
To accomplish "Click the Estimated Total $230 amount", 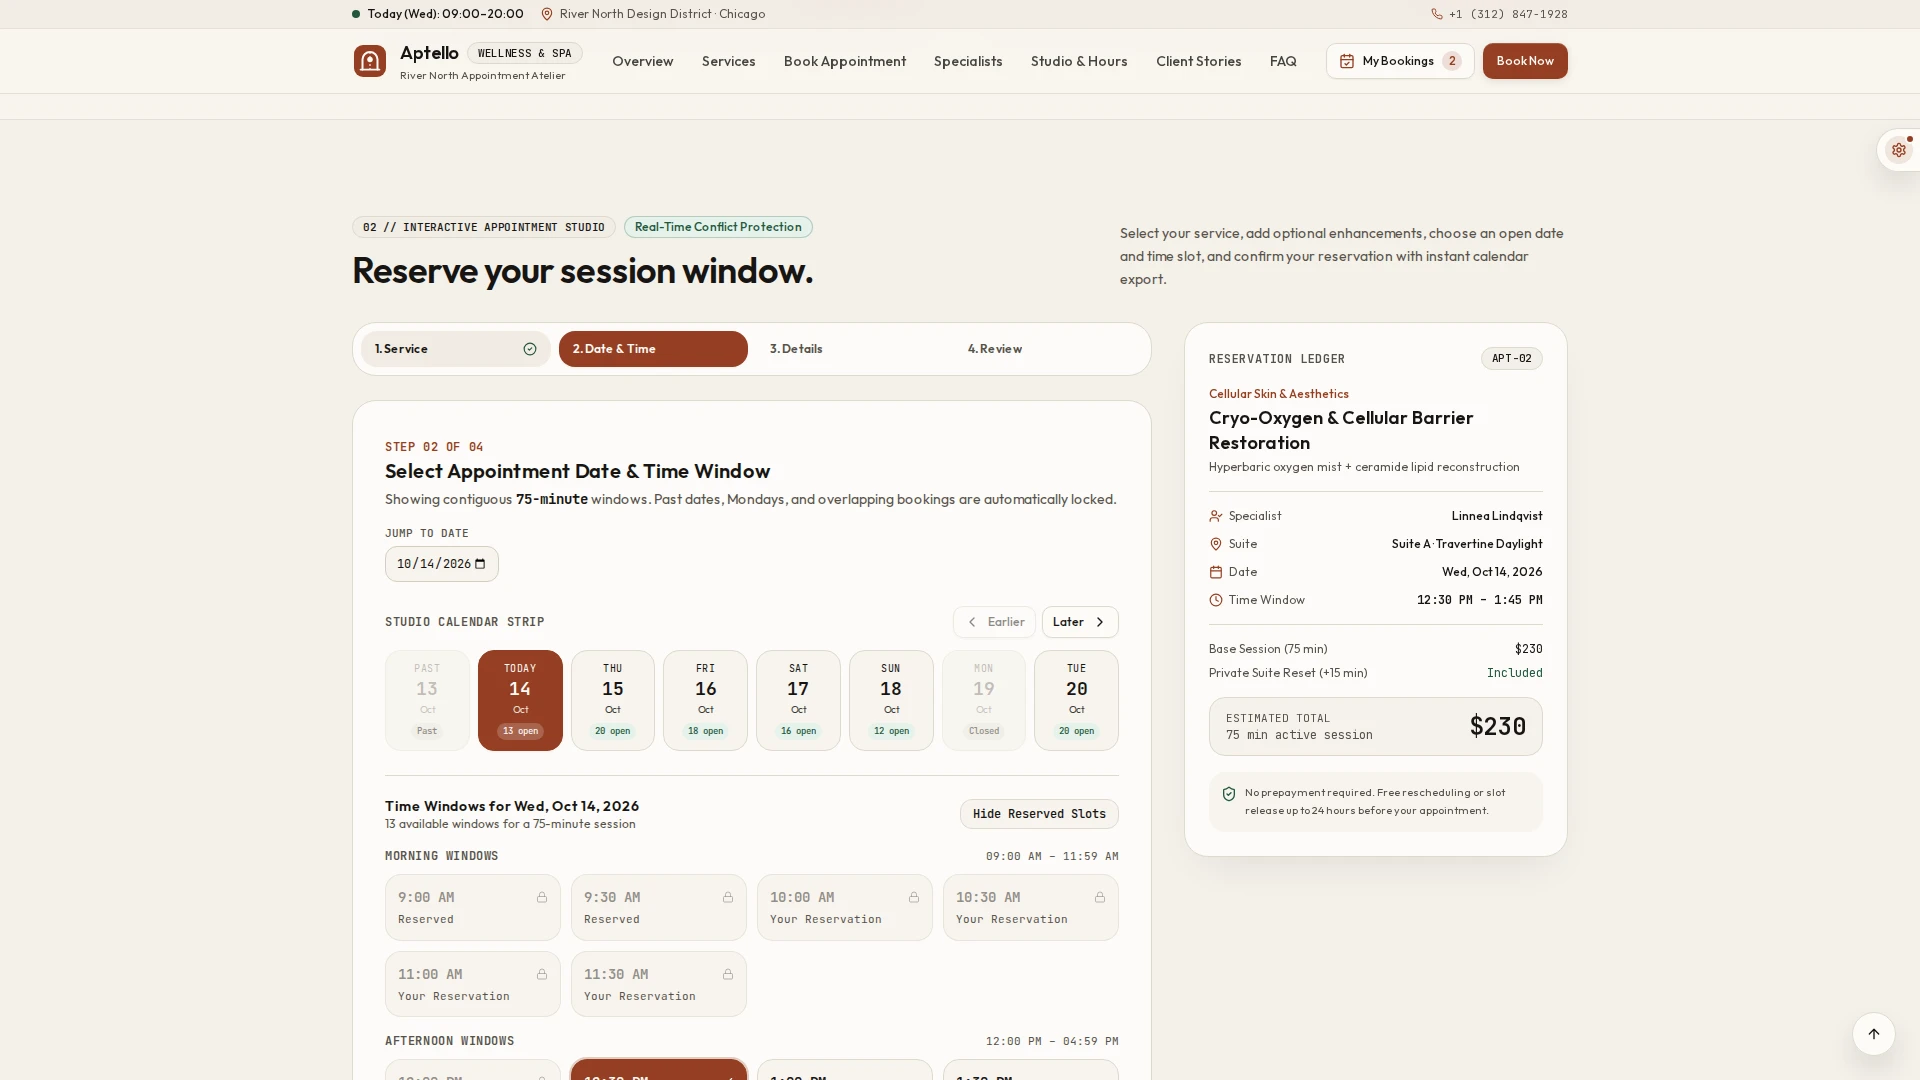I will pos(1497,726).
